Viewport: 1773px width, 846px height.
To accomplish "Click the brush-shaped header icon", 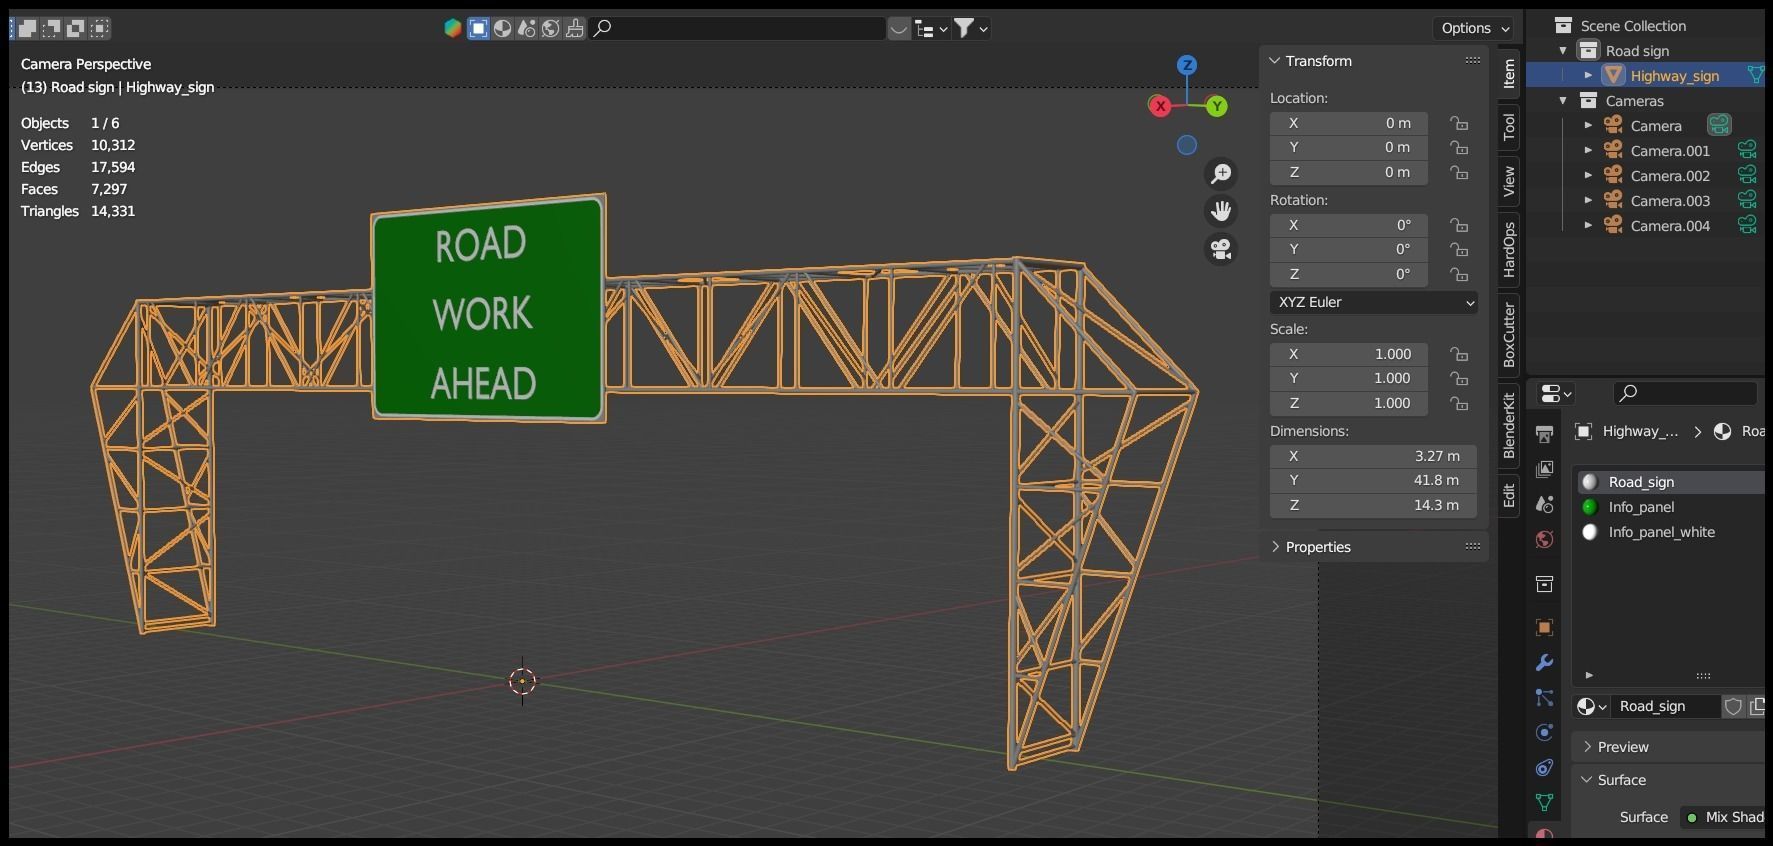I will tap(575, 28).
